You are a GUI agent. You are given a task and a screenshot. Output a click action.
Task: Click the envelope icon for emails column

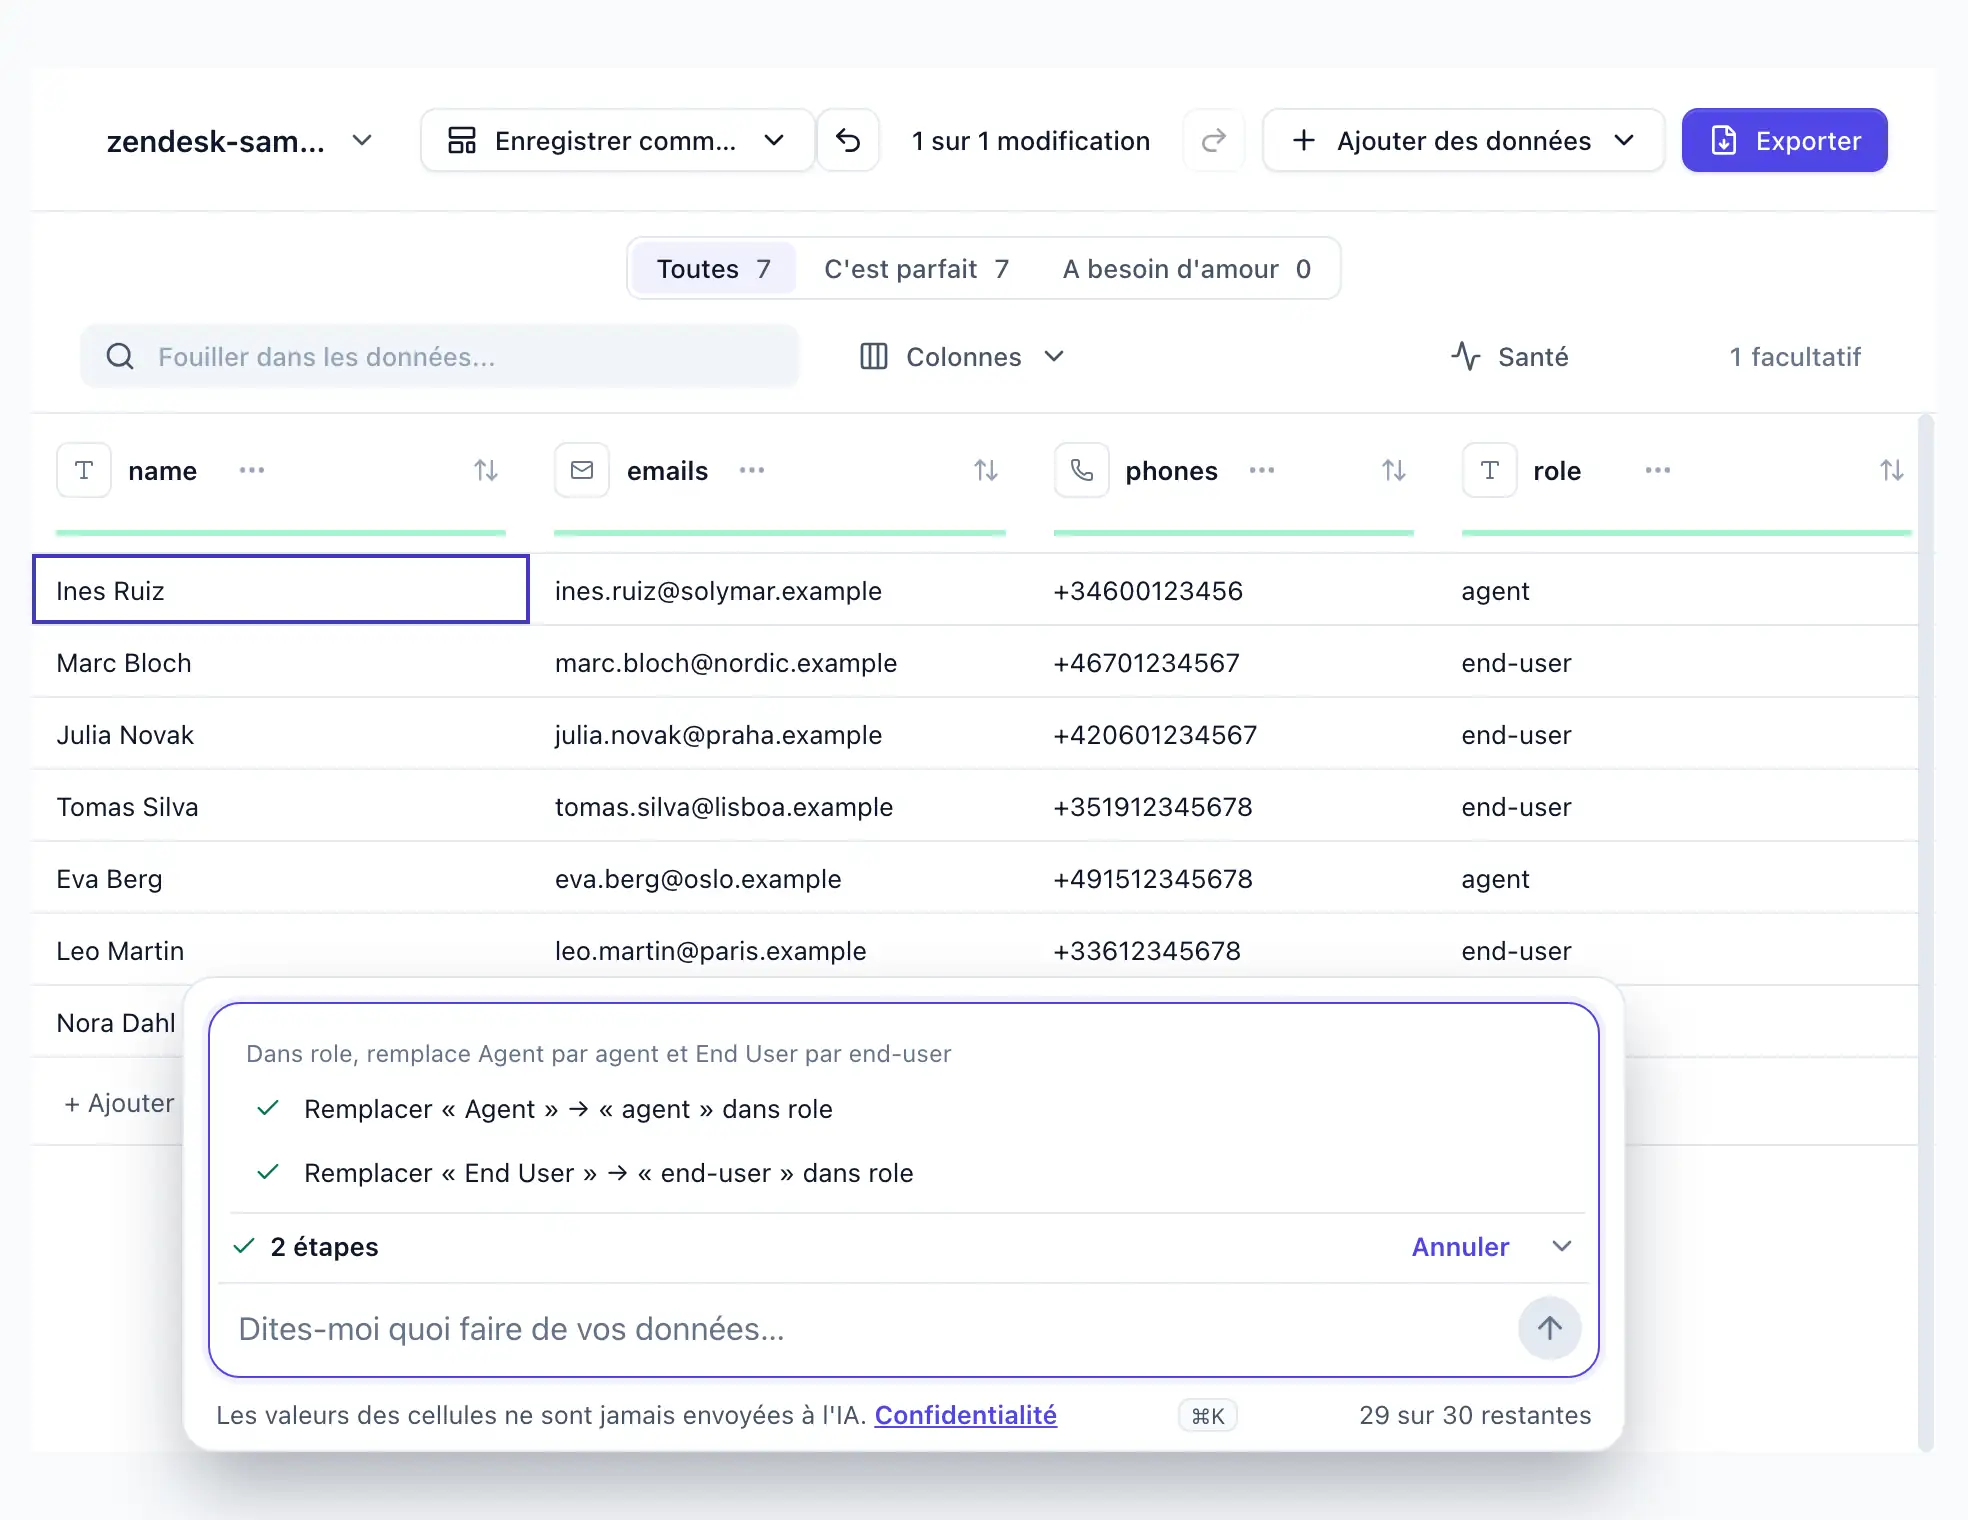pos(582,470)
